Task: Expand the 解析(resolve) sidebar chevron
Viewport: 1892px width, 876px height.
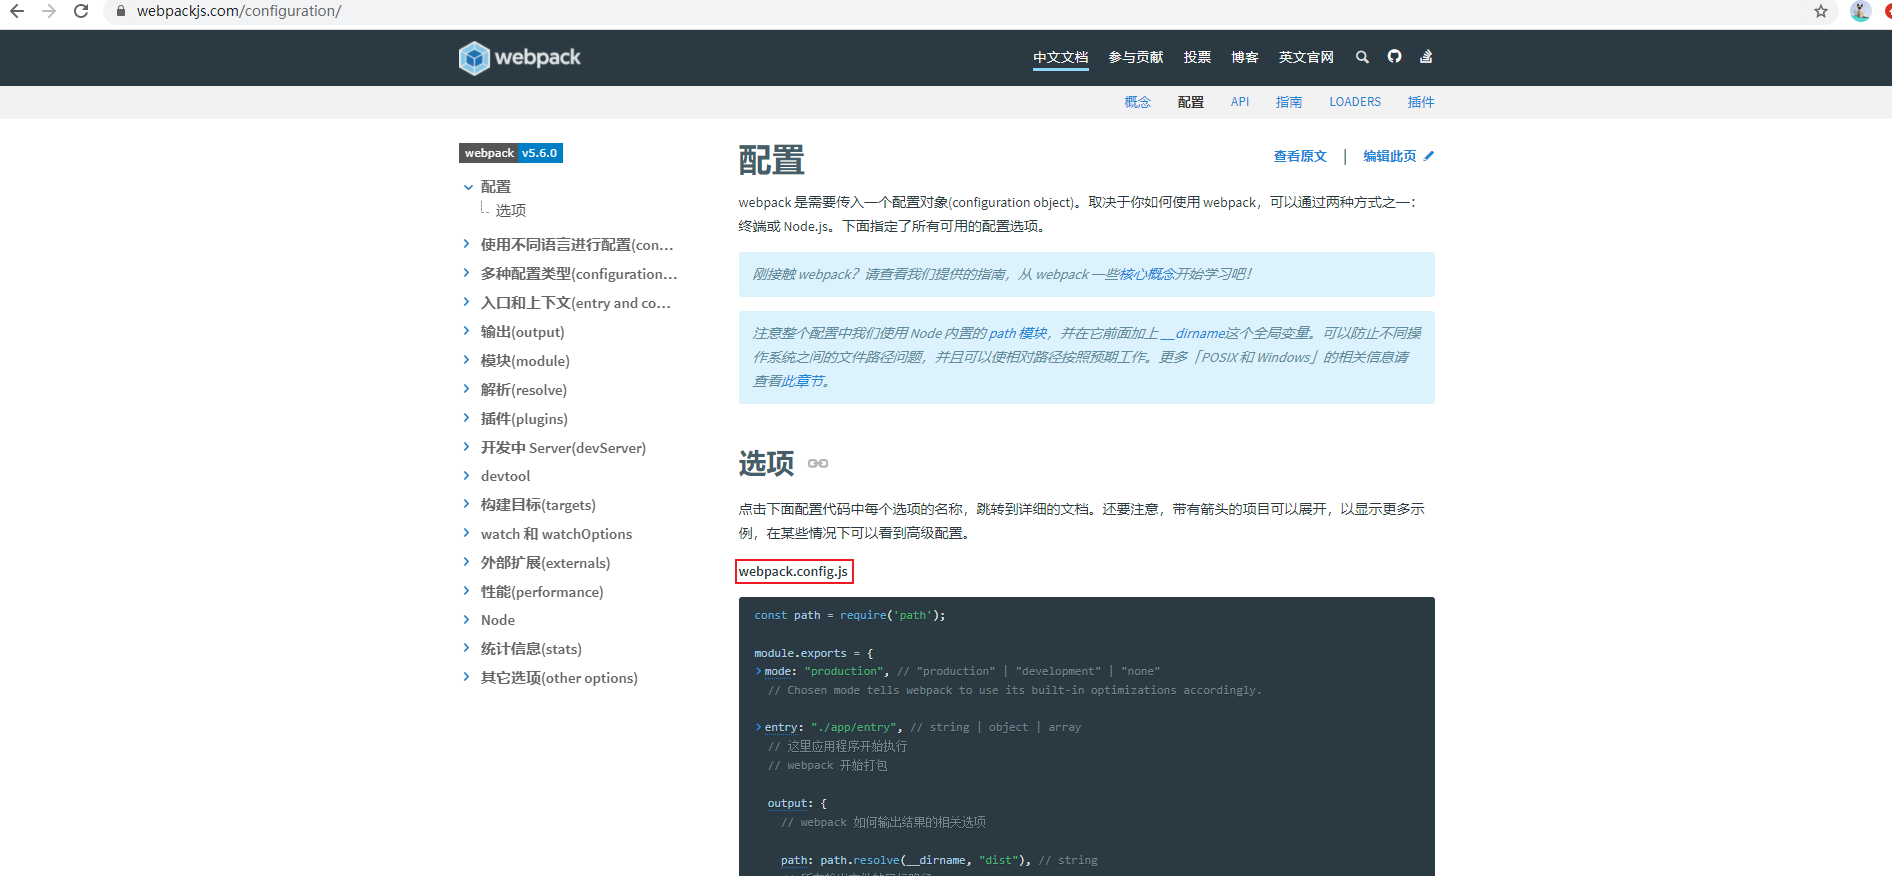Action: 466,389
